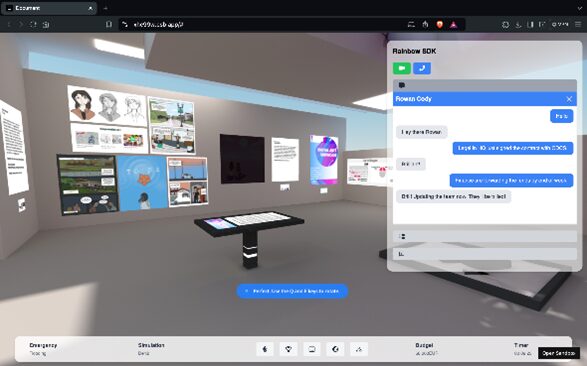Toggle the browser sidebar icon
Viewport: 587px width, 366px height.
pos(530,24)
